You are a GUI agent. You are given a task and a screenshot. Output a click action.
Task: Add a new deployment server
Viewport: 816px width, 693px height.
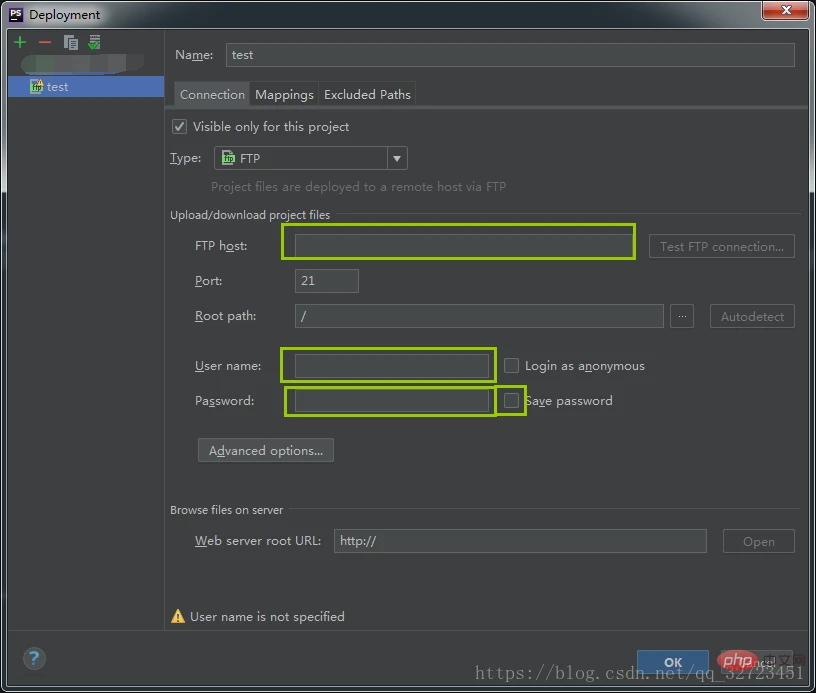[20, 42]
